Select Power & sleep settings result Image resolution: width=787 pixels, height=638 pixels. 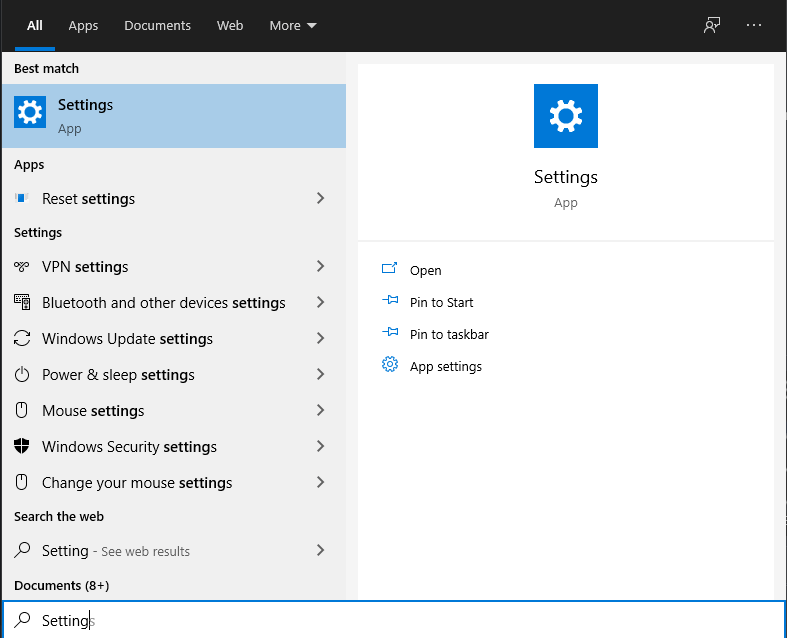pyautogui.click(x=174, y=374)
